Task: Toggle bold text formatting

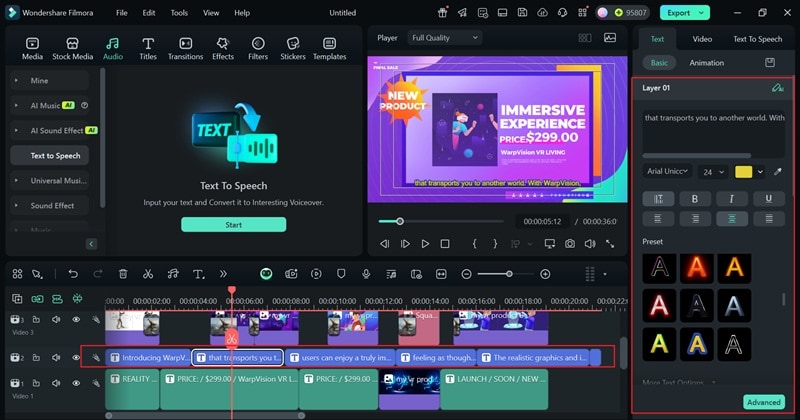Action: [x=695, y=199]
